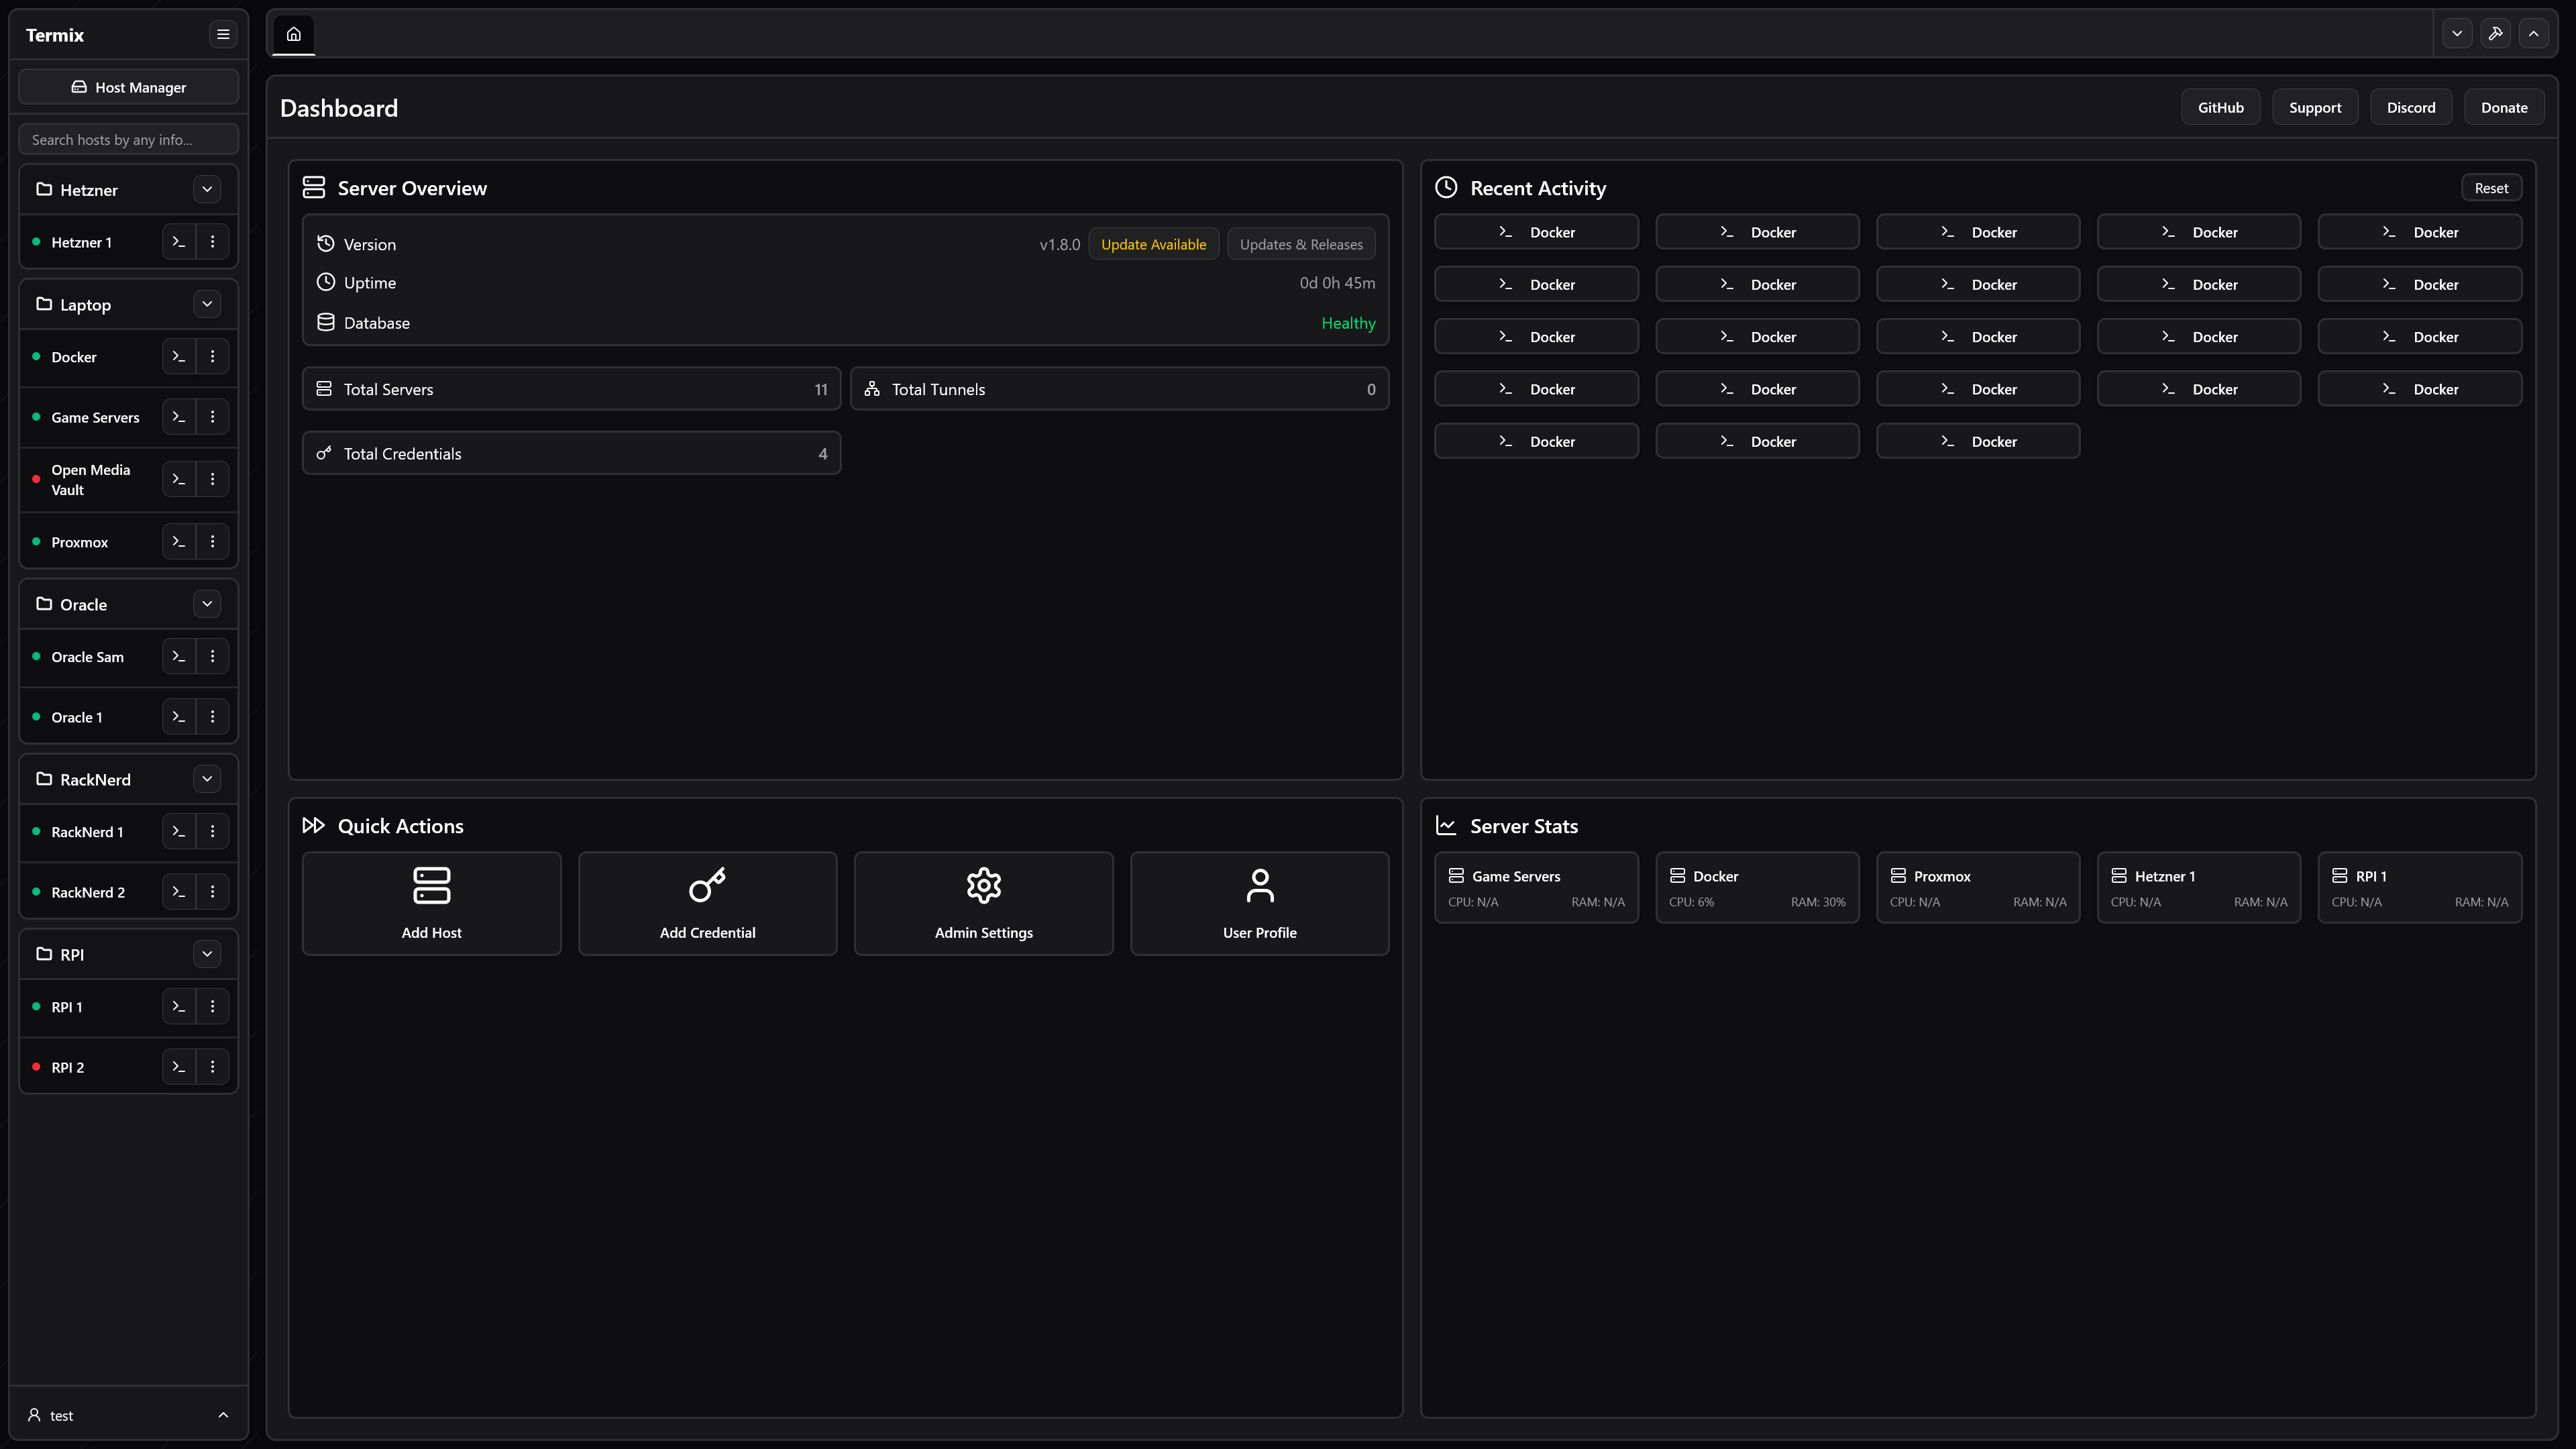This screenshot has height=1449, width=2576.
Task: Open the Add Credential quick action
Action: click(x=707, y=903)
